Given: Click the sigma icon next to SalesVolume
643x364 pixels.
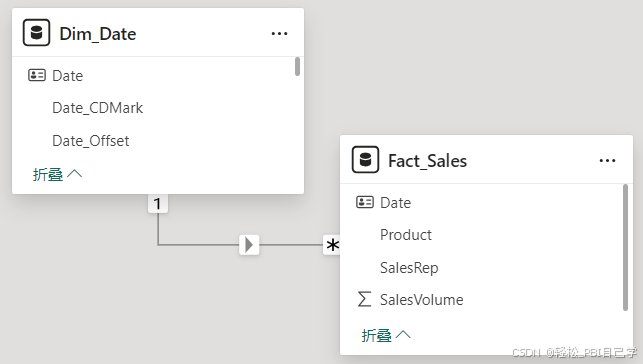Looking at the screenshot, I should click(365, 299).
